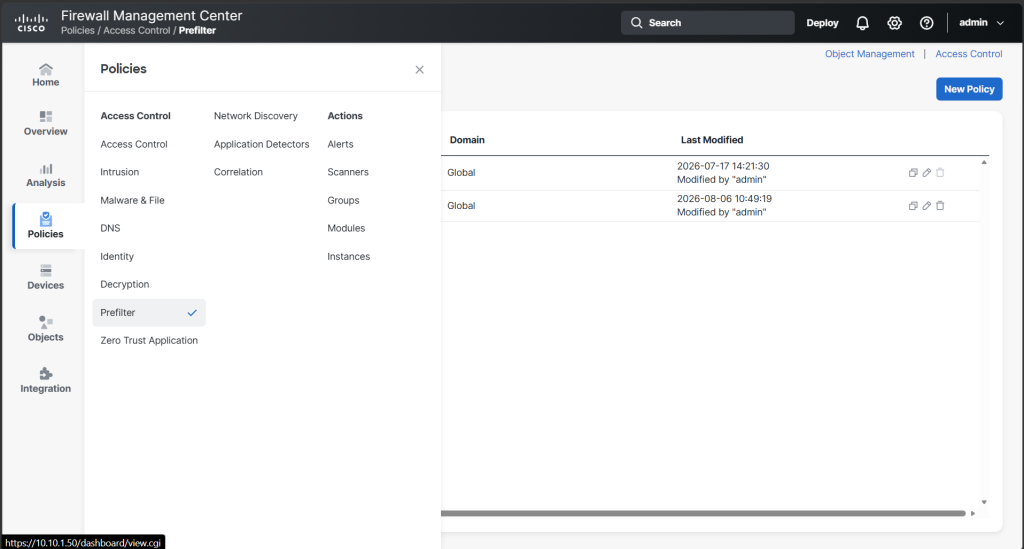This screenshot has height=549, width=1024.
Task: Click the horizontal scrollbar bar
Action: (703, 514)
